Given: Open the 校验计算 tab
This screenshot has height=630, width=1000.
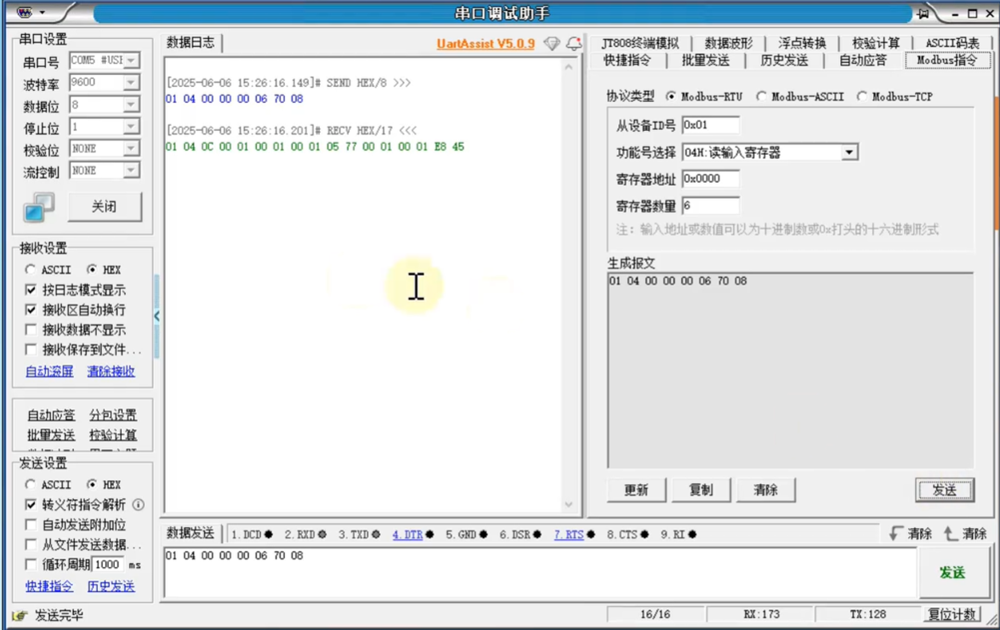Looking at the screenshot, I should pyautogui.click(x=875, y=43).
